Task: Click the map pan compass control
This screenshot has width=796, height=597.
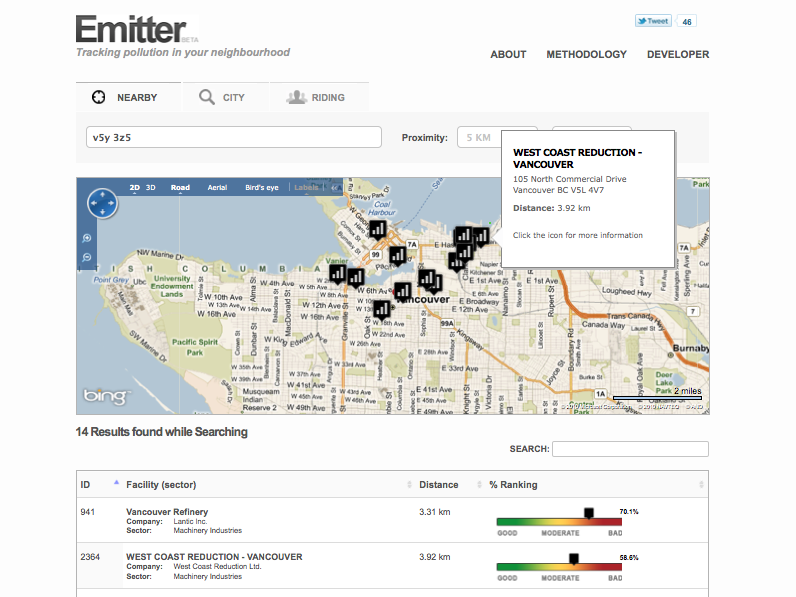Action: [x=102, y=203]
